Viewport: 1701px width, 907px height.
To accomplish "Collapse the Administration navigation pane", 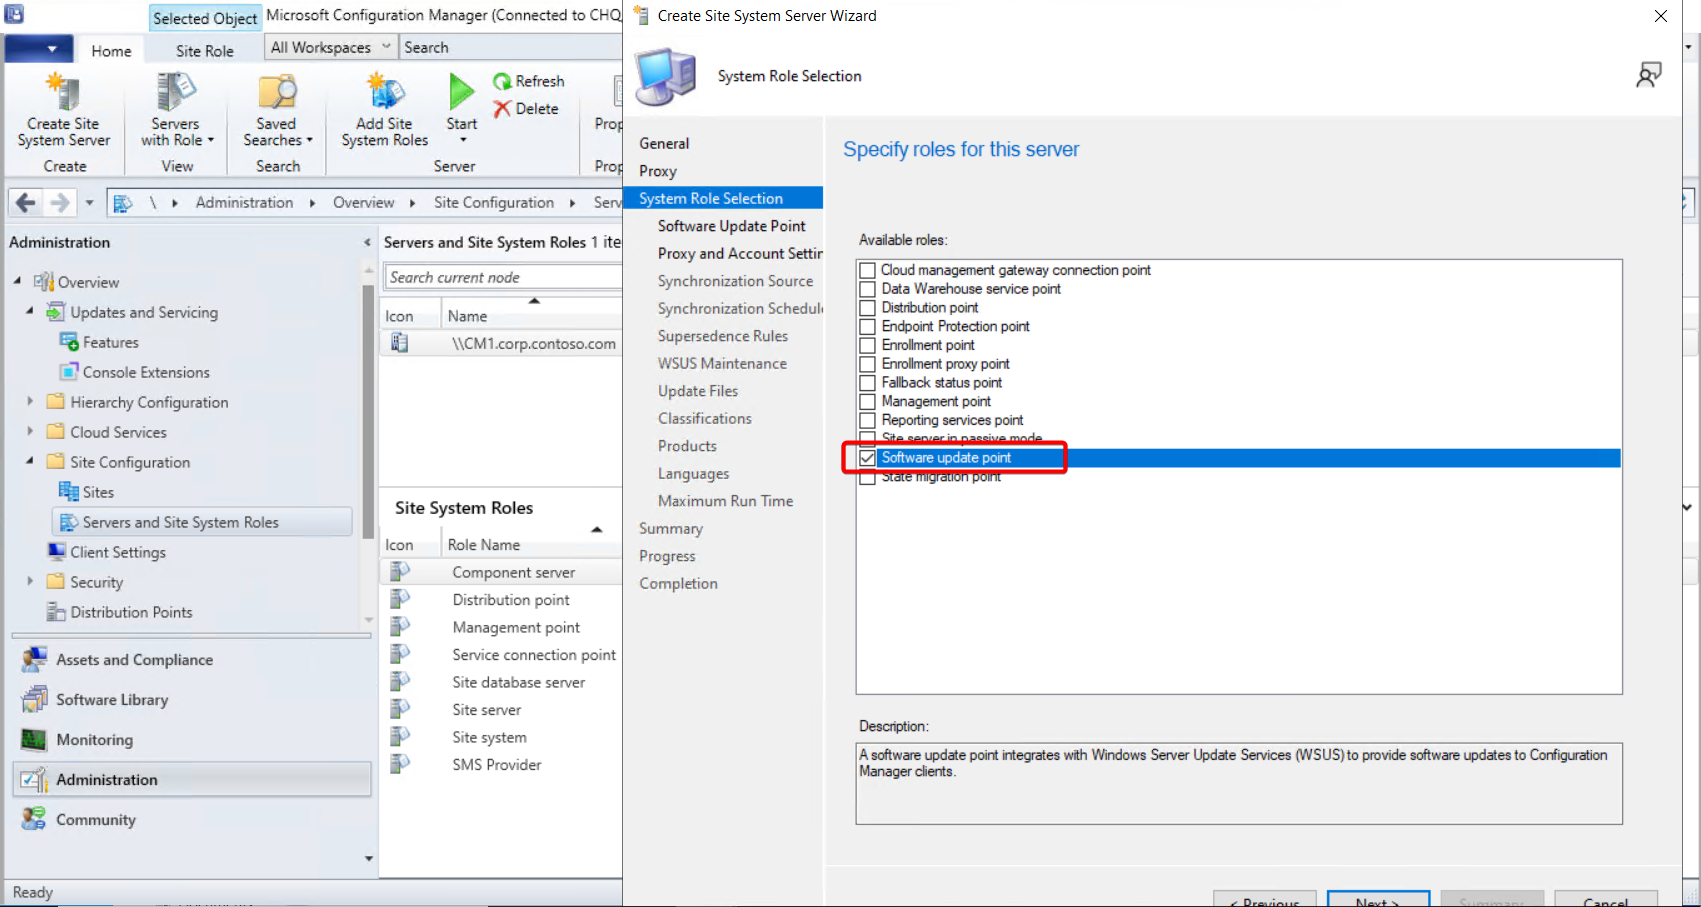I will coord(367,242).
